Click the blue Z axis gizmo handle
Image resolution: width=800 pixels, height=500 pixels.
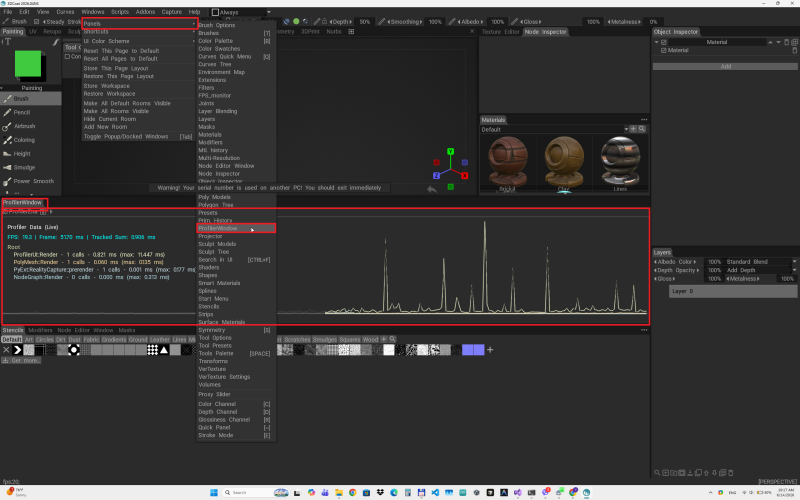coord(436,176)
